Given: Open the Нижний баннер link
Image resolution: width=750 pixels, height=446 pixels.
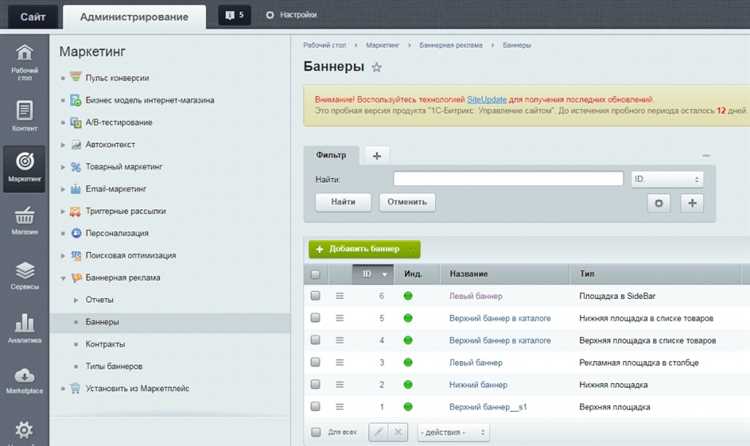Looking at the screenshot, I should pos(478,385).
